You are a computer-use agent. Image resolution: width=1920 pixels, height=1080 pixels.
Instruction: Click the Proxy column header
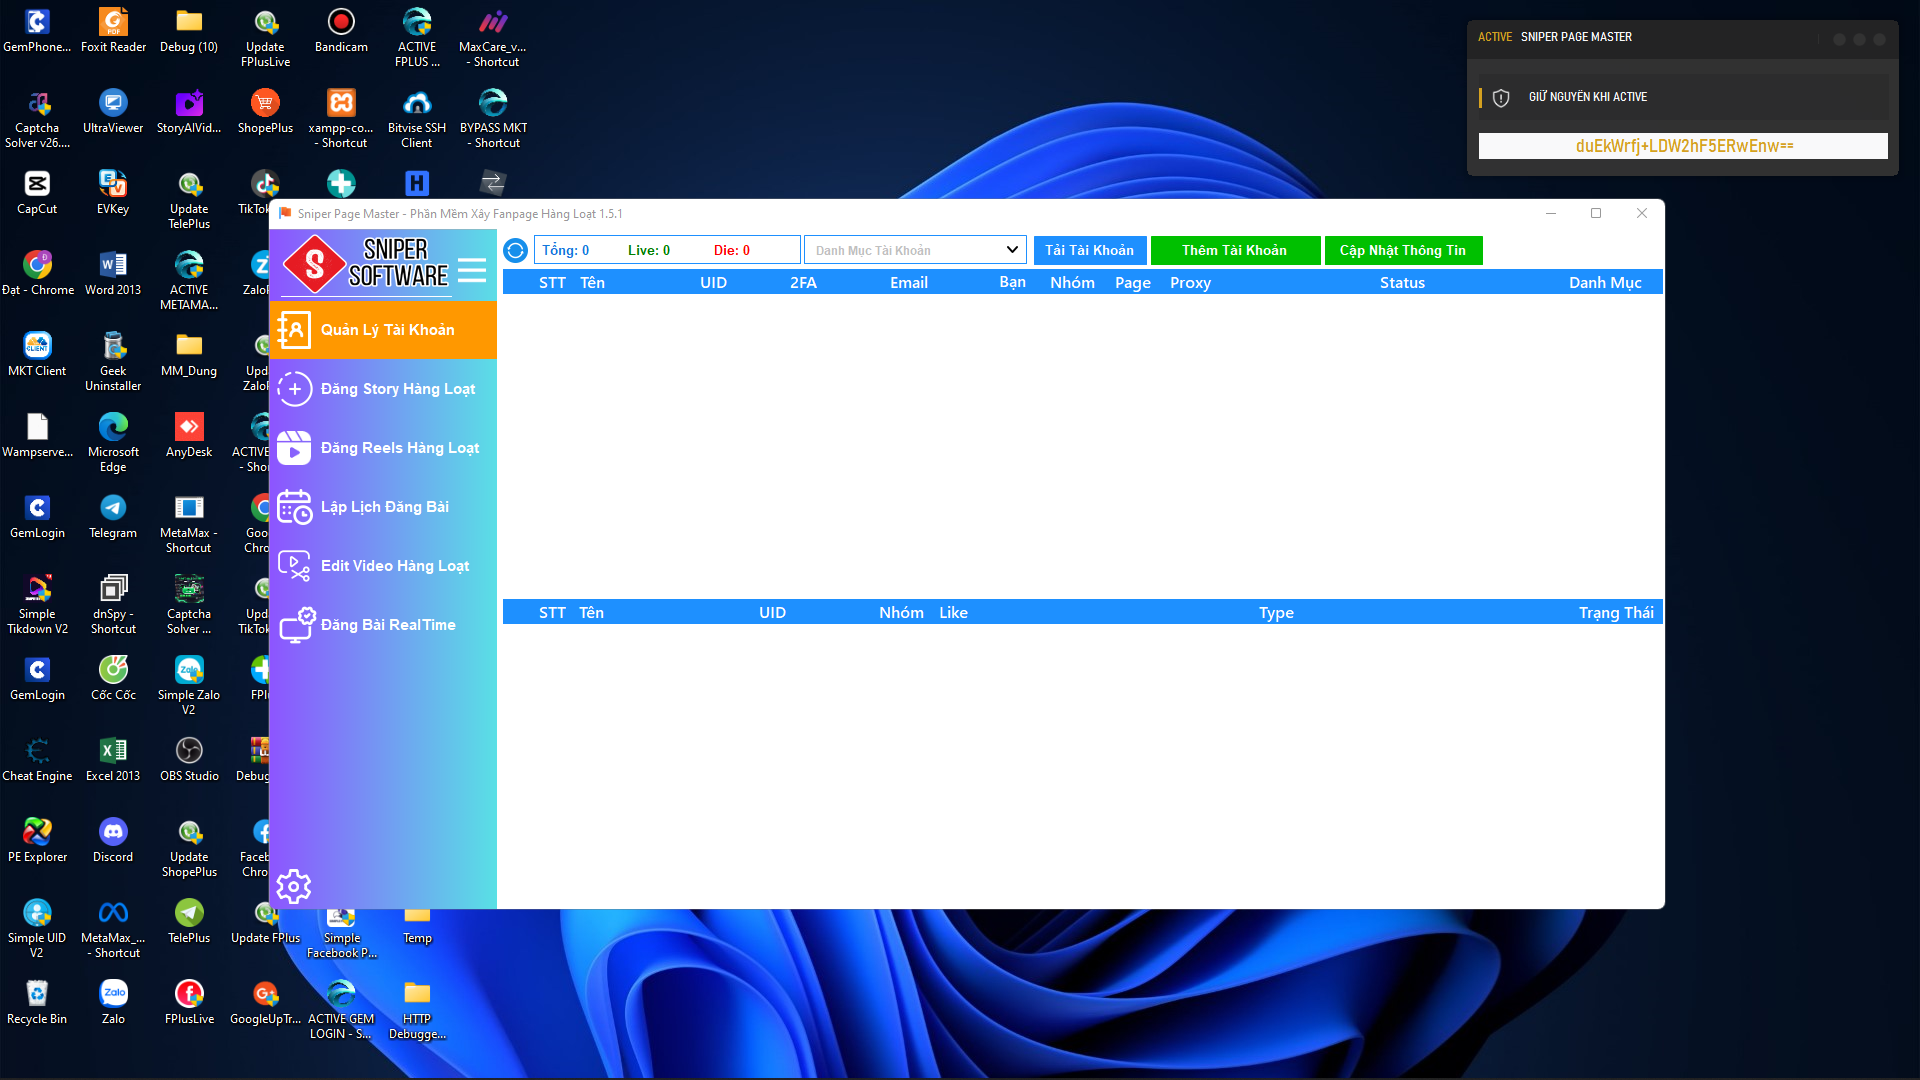1190,283
